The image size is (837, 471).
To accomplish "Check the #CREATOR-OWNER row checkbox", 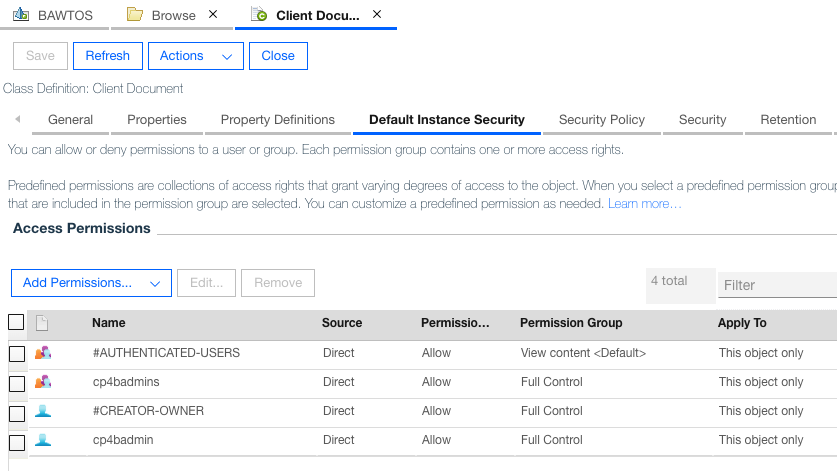I will pos(17,413).
